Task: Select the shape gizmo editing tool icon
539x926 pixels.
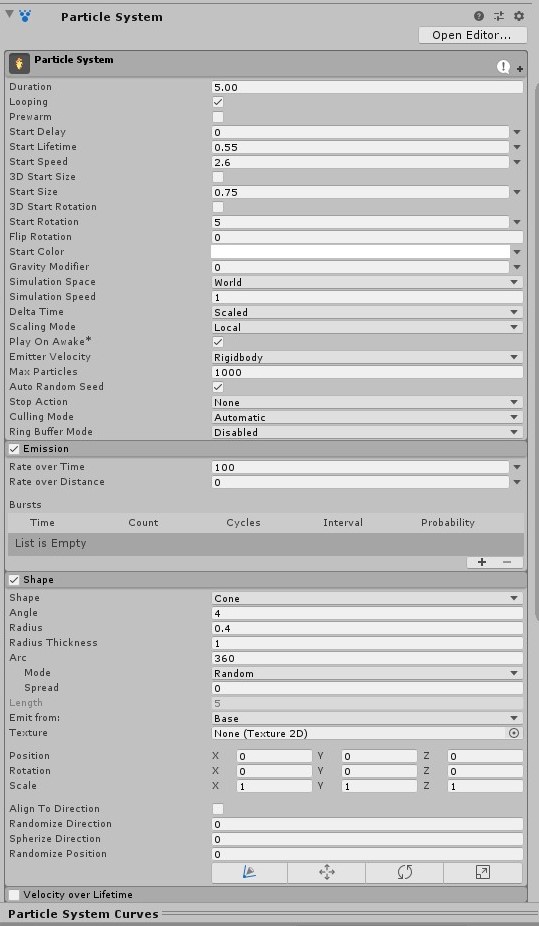Action: (250, 872)
